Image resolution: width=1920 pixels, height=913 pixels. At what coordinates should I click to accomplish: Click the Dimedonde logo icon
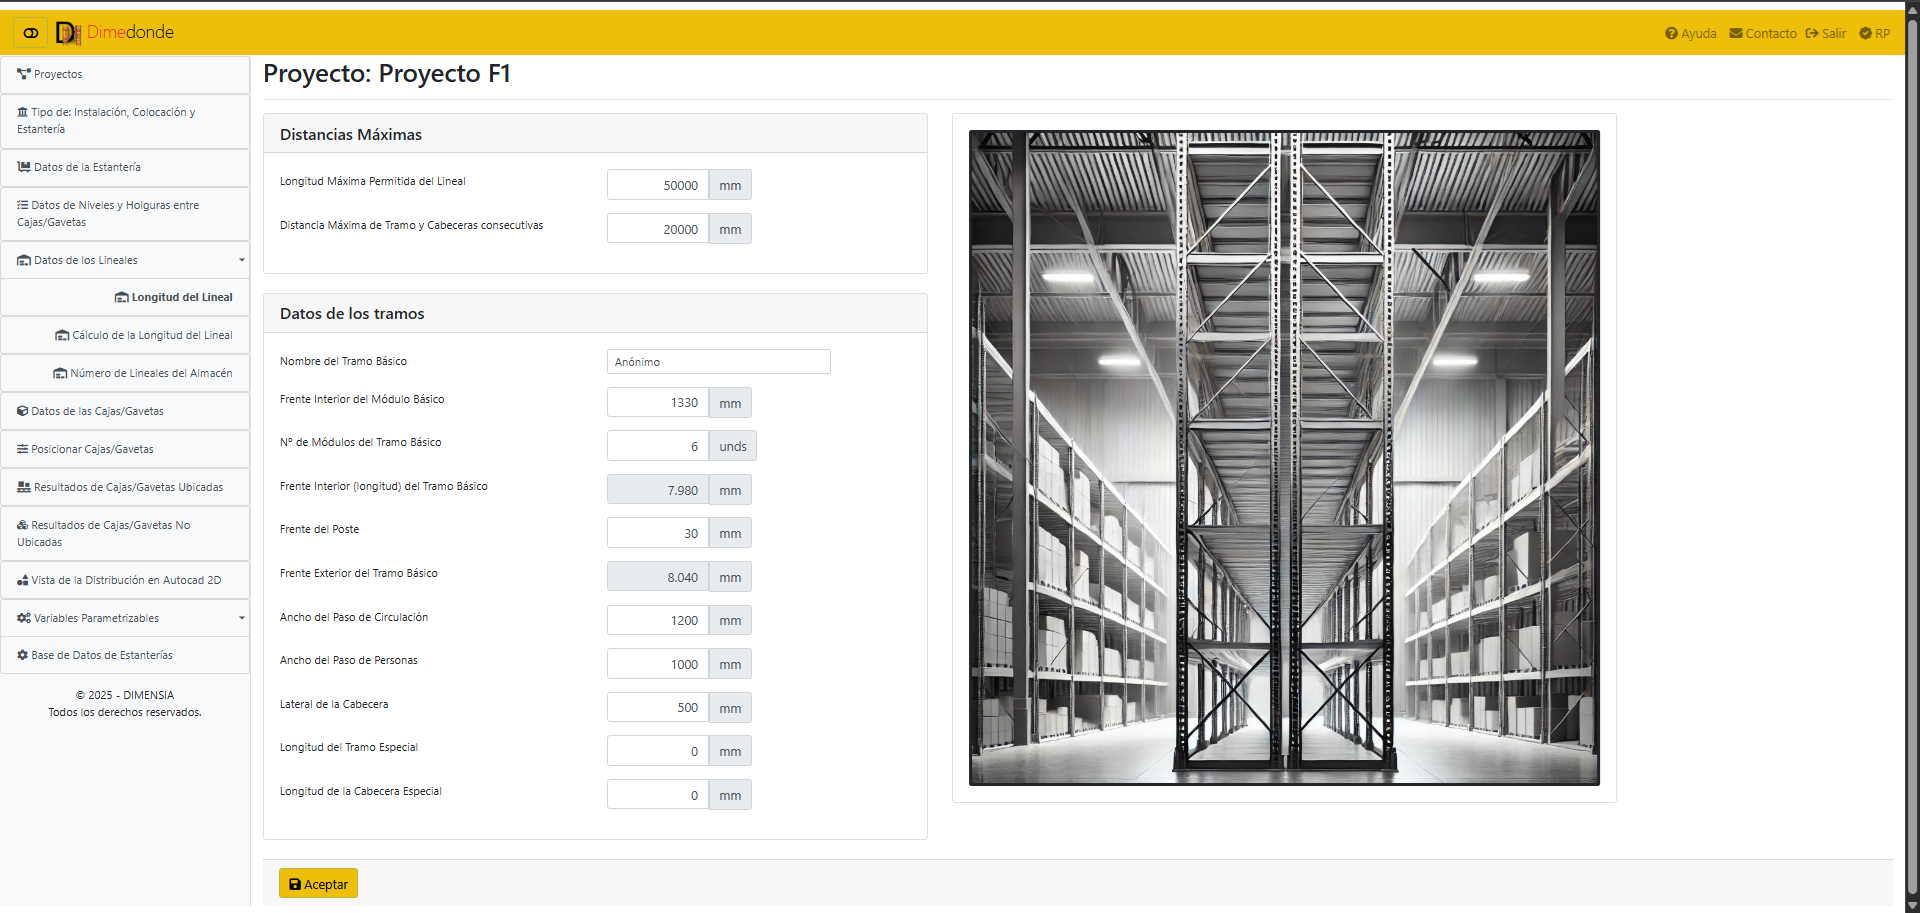[x=68, y=33]
